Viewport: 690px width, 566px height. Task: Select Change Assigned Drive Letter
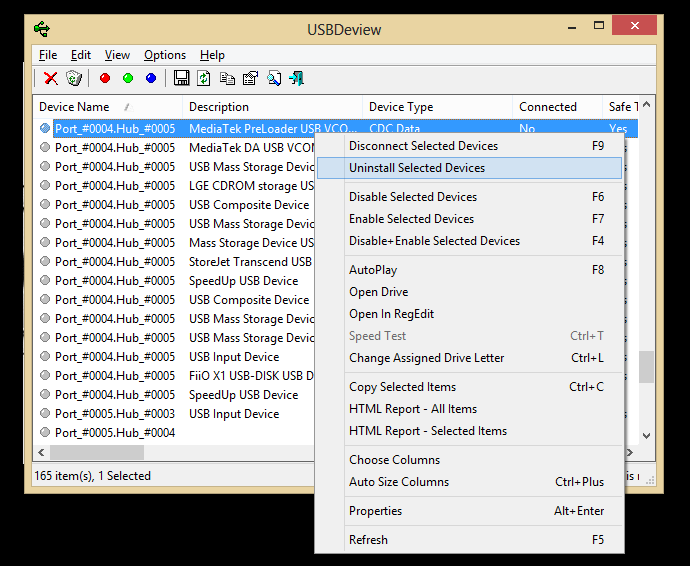click(469, 358)
